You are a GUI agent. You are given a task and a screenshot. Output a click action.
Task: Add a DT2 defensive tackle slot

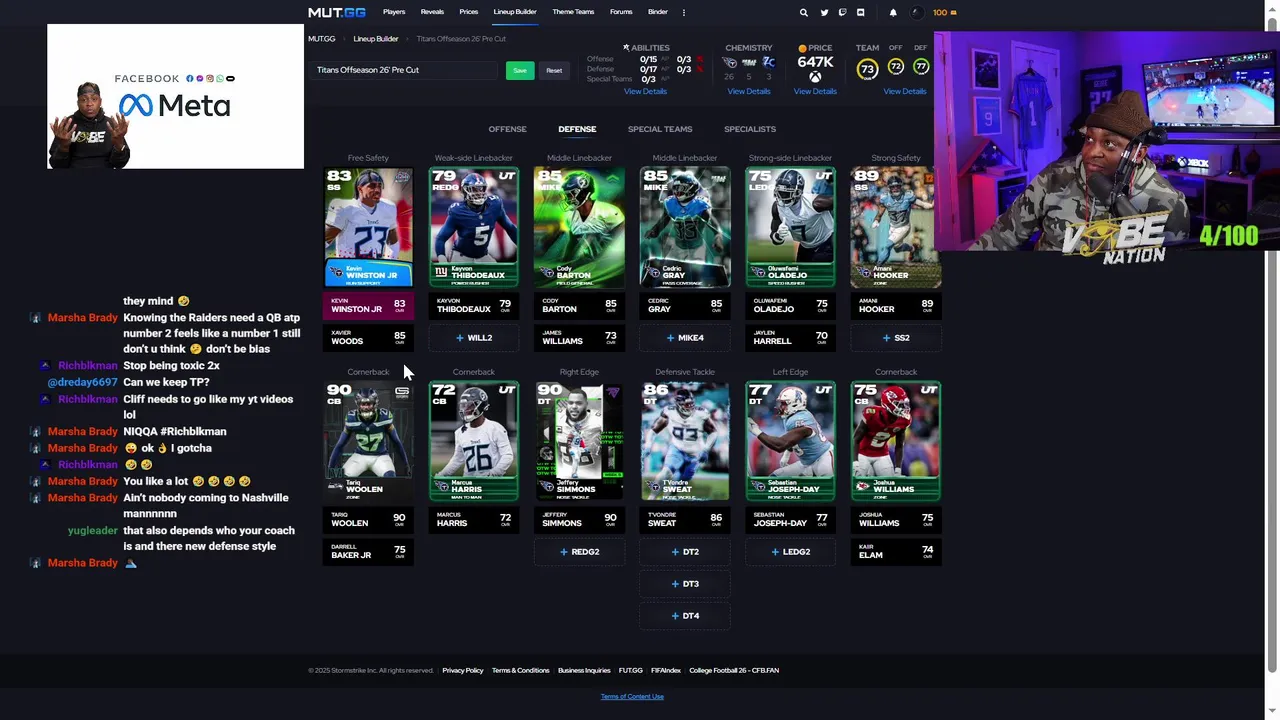pos(685,552)
